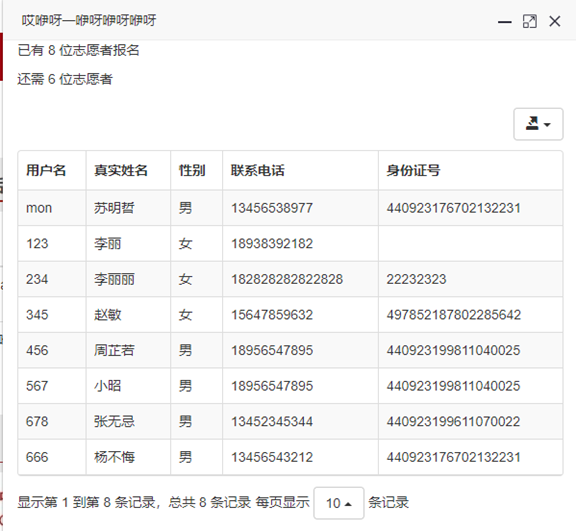This screenshot has width=576, height=531.
Task: Select ID number 22232323
Action: [416, 279]
